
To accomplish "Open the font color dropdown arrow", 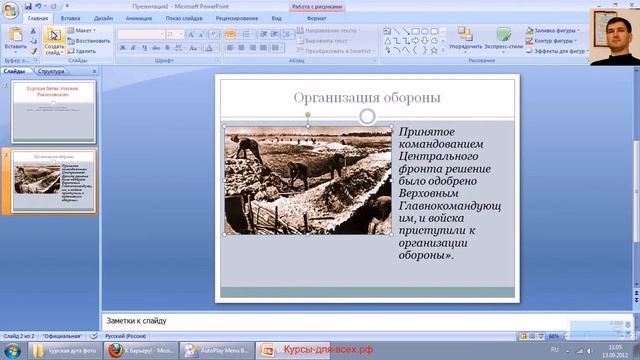I will (216, 48).
